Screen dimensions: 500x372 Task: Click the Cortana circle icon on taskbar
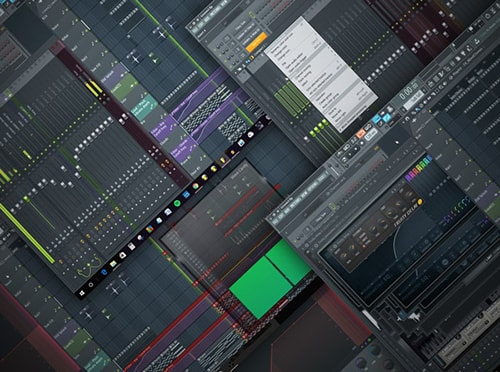91,285
